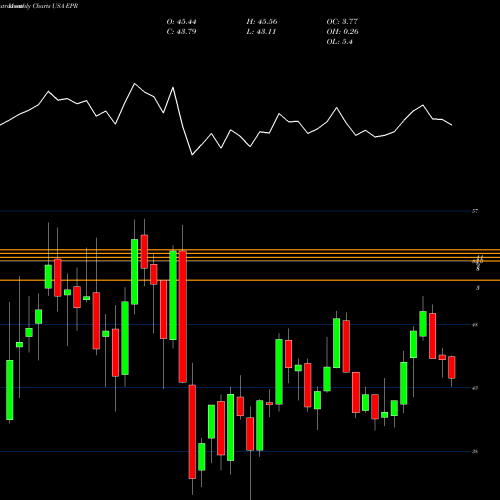
Task: Click the chart title ending in 'Charts USA EPR'
Action: click(x=39, y=6)
